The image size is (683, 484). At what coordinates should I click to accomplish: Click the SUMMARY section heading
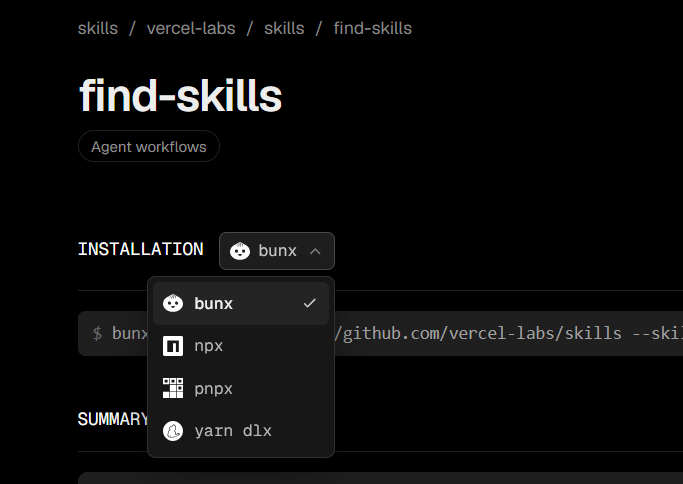[x=113, y=420]
